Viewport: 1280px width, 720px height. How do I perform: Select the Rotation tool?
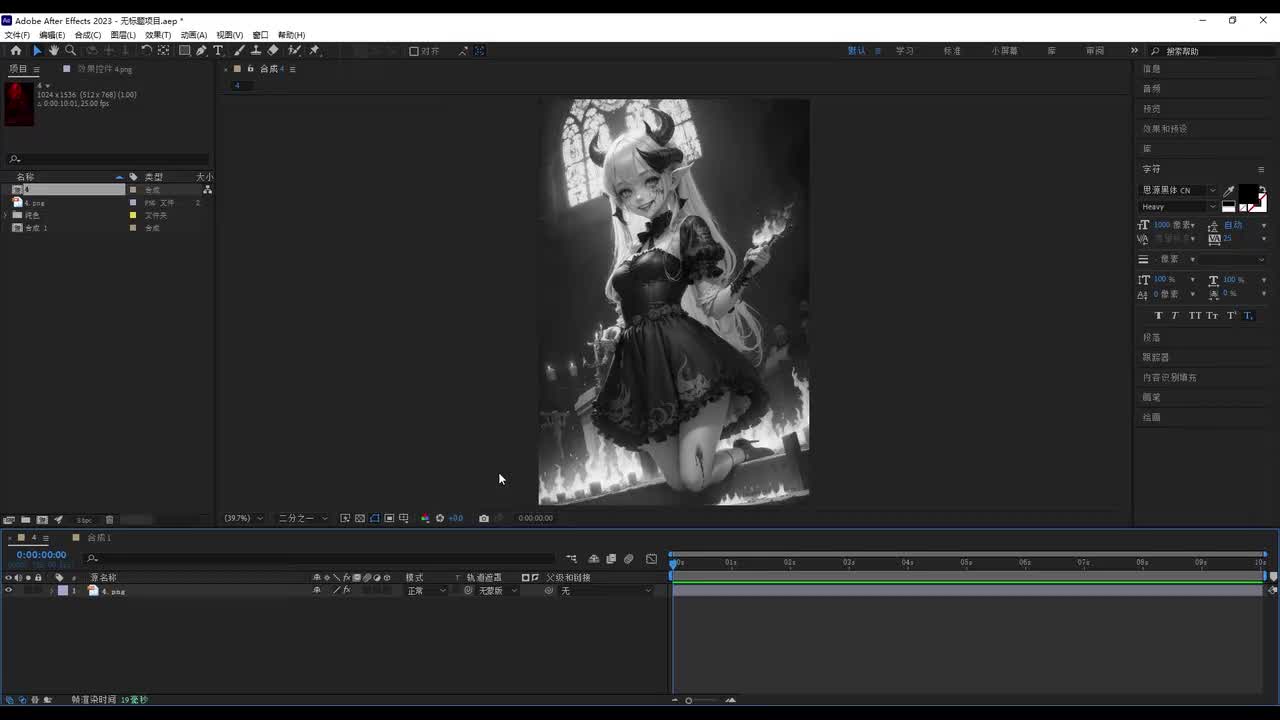[x=147, y=50]
